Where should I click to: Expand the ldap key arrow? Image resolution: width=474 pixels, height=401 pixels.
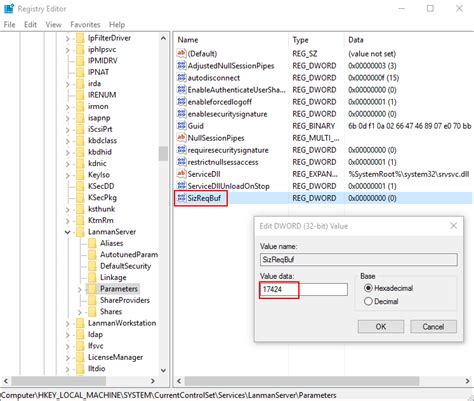pos(68,335)
